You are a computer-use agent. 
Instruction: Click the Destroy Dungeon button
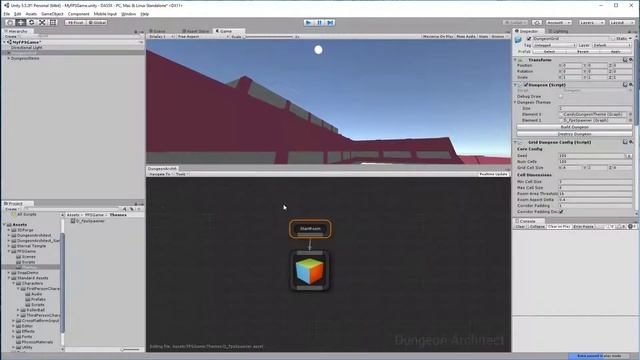tap(574, 134)
